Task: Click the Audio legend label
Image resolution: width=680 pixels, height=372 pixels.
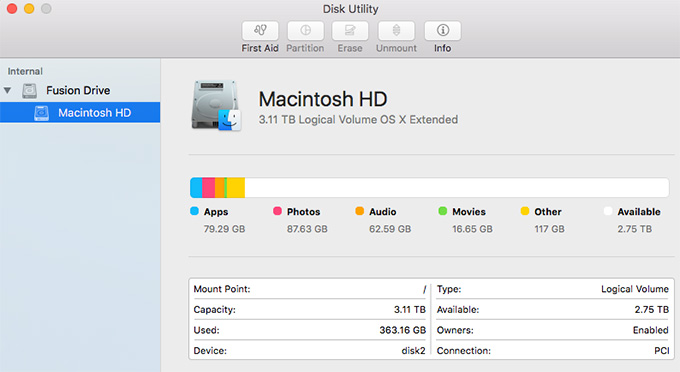Action: [x=382, y=212]
